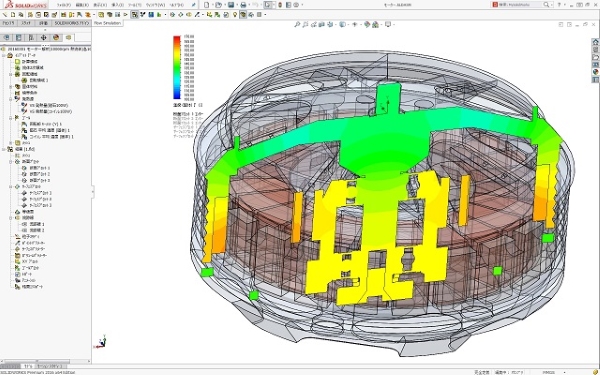Viewport: 600px width, 375px height.
Task: Open the Display Style dropdown arrow in the view toolbar
Action: [347, 24]
